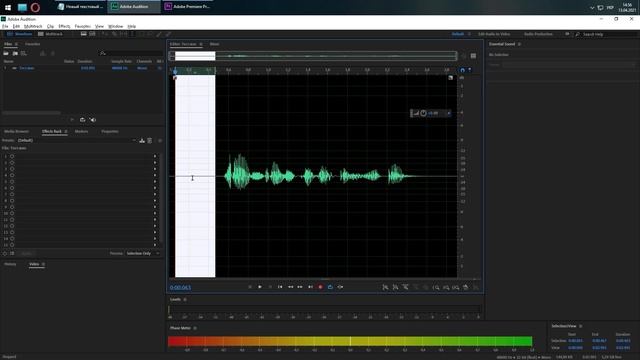
Task: Toggle power button of effect slot 2
Action: pyautogui.click(x=12, y=162)
